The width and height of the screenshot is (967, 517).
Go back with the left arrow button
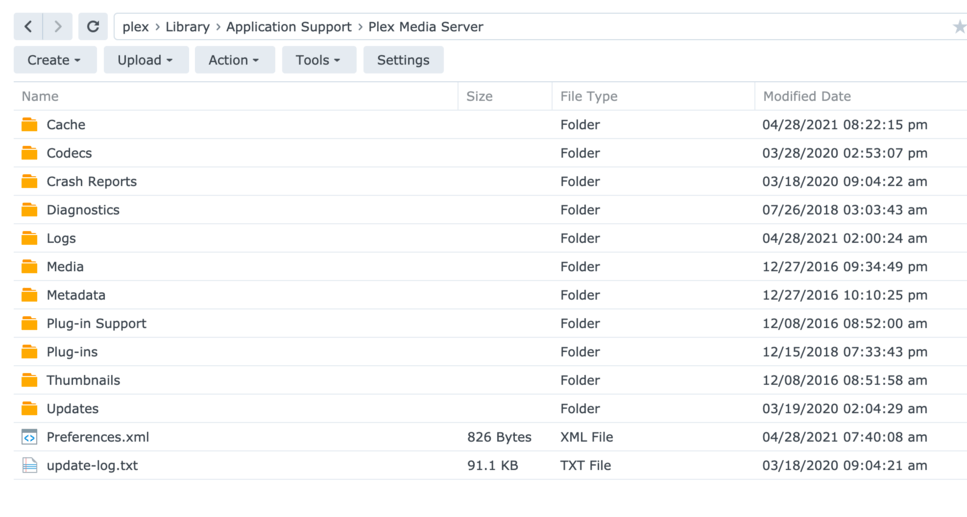tap(28, 27)
